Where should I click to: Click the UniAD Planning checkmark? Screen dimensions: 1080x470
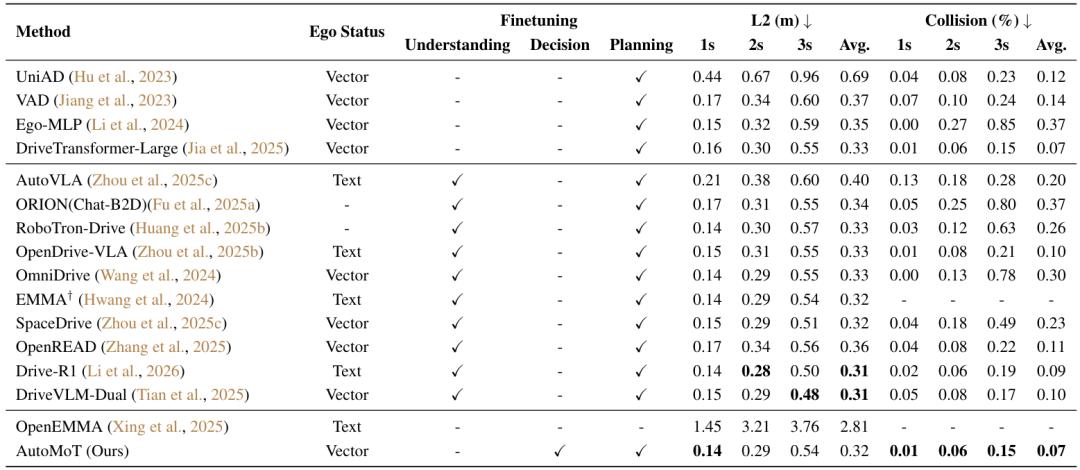[641, 77]
